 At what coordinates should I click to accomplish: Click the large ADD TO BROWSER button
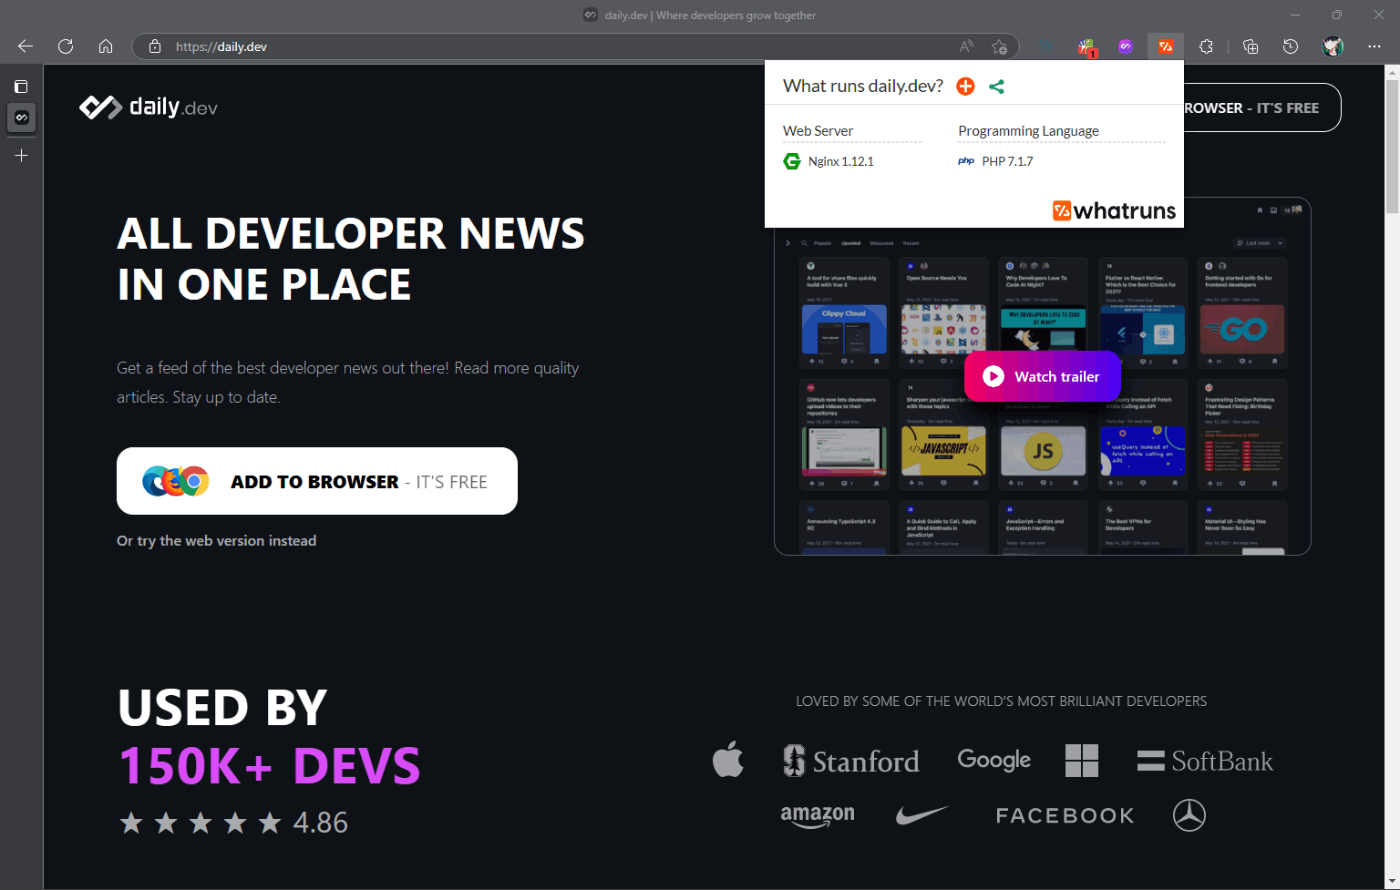[x=317, y=481]
